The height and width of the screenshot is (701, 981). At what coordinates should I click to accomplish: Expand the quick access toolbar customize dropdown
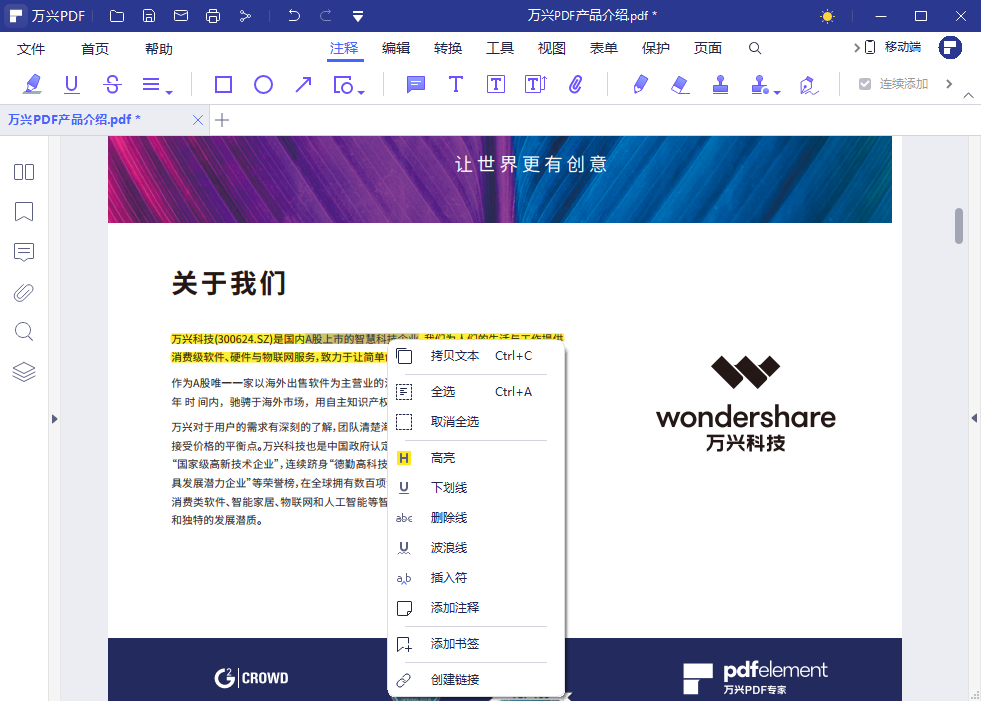point(358,16)
